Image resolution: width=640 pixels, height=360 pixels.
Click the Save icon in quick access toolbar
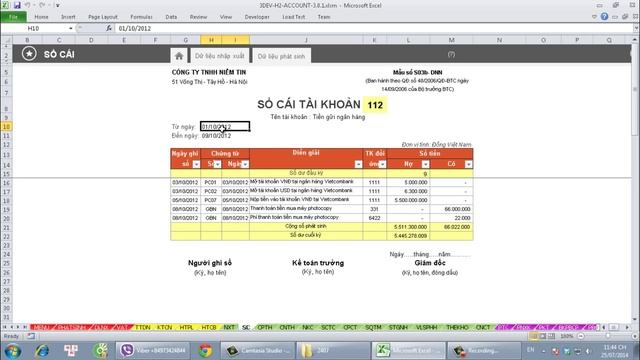[17, 5]
